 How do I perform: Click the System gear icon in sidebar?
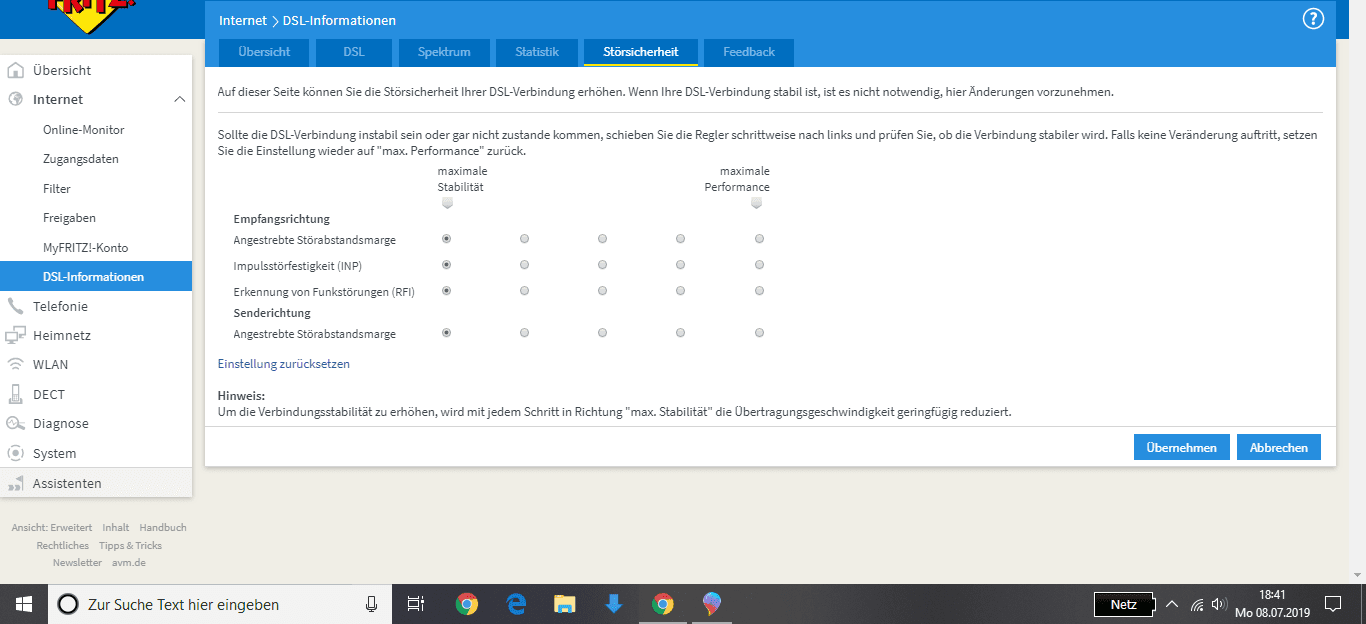pyautogui.click(x=15, y=453)
